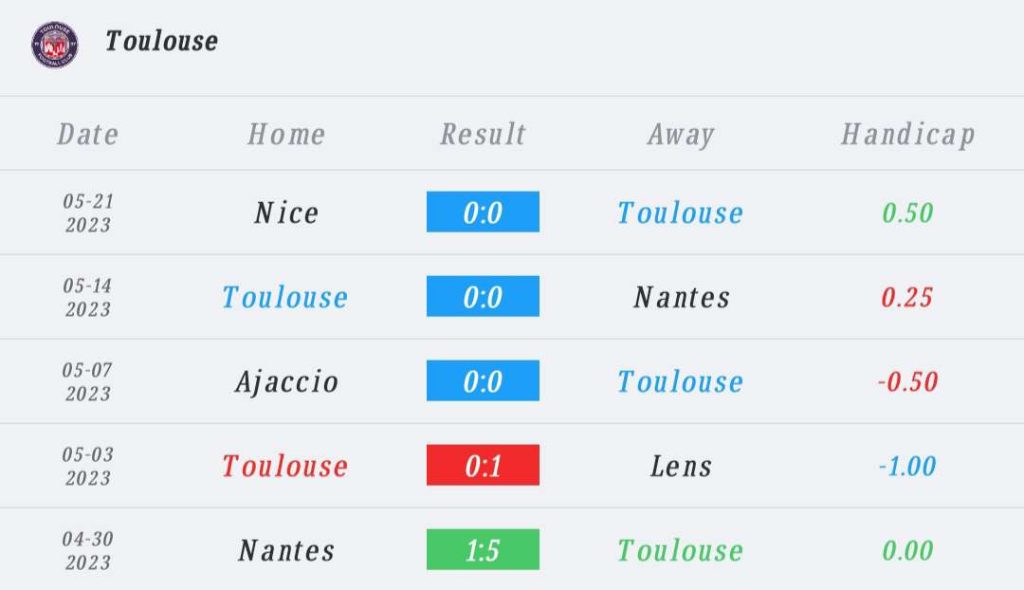
Task: Click the 05-21 2023 match date
Action: pos(88,212)
